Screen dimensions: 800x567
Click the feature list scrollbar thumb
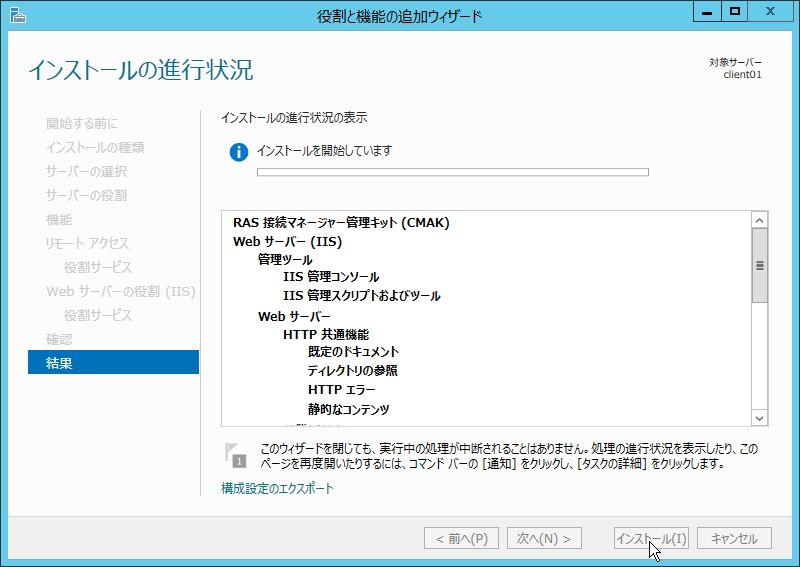point(759,265)
